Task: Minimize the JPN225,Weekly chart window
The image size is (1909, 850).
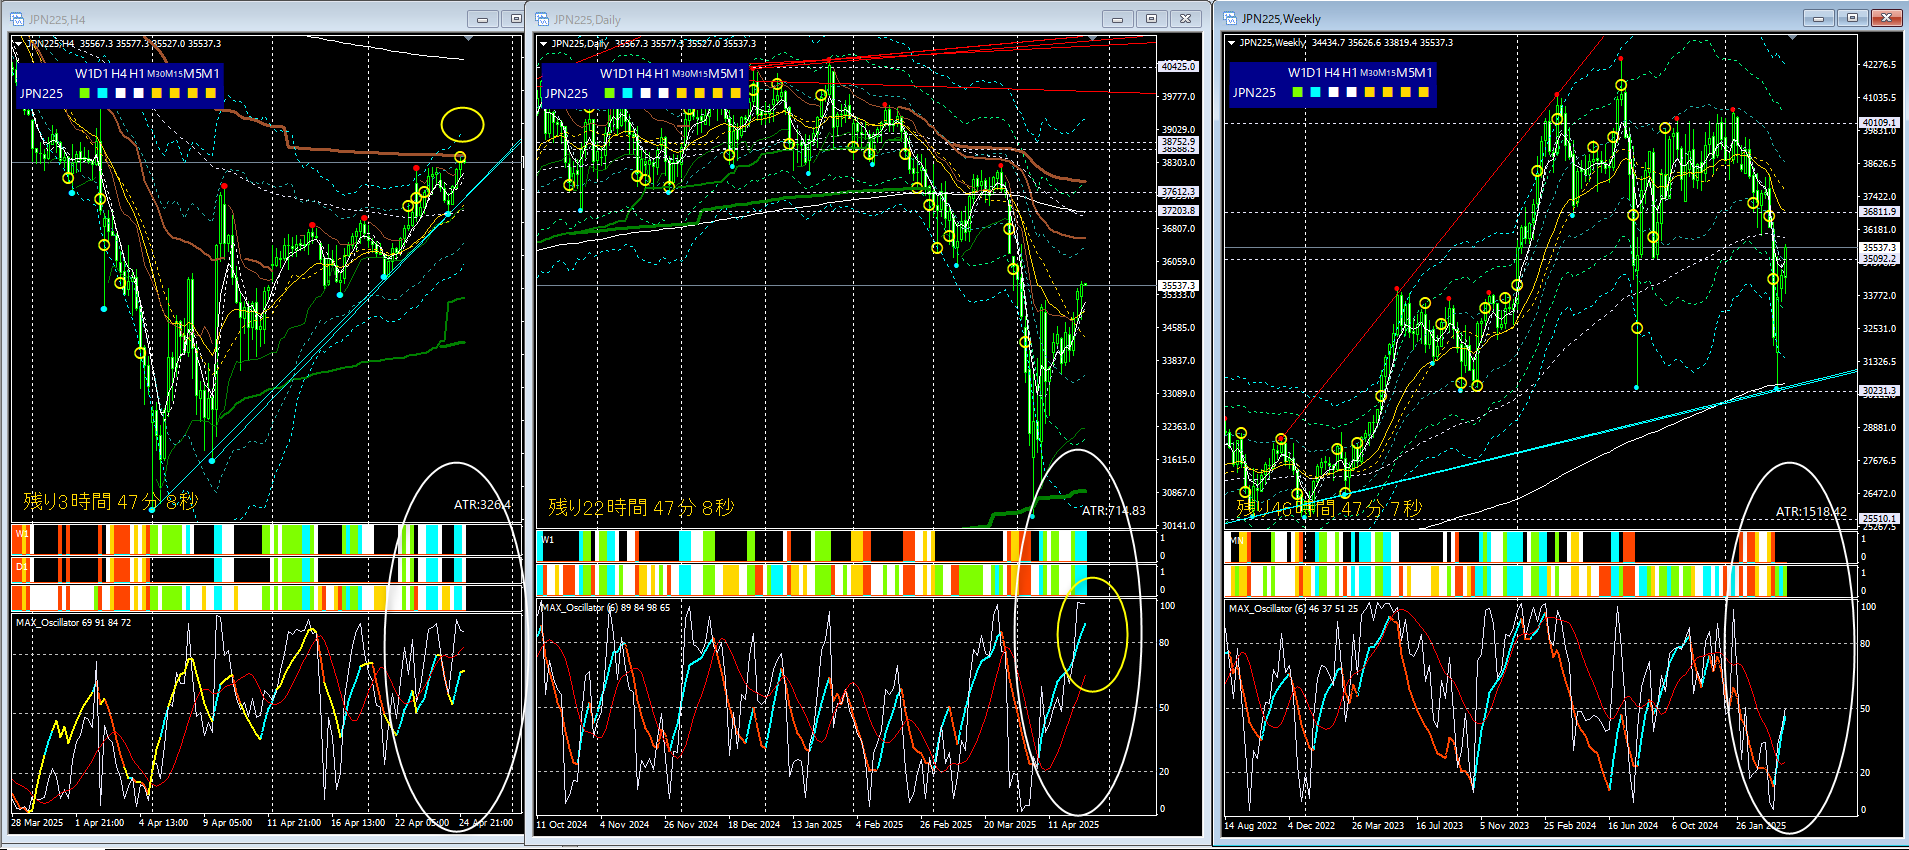Action: coord(1818,18)
